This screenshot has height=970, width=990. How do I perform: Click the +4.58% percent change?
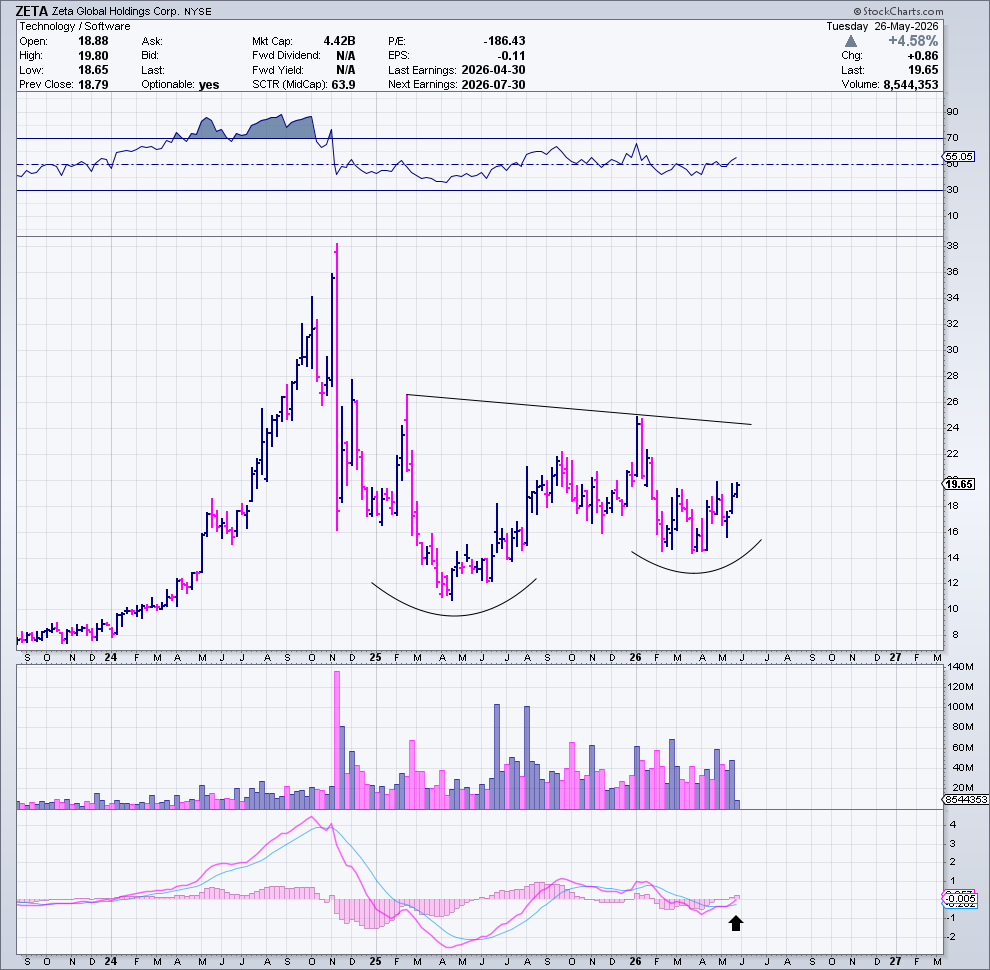913,41
